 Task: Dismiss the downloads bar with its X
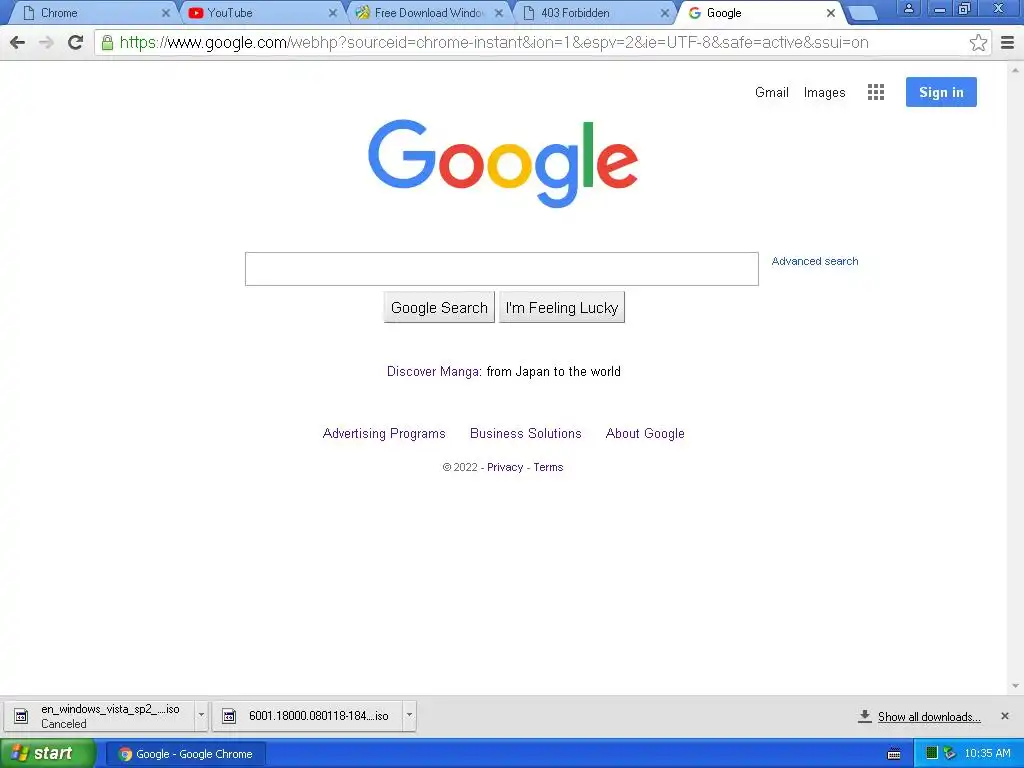click(x=1005, y=716)
